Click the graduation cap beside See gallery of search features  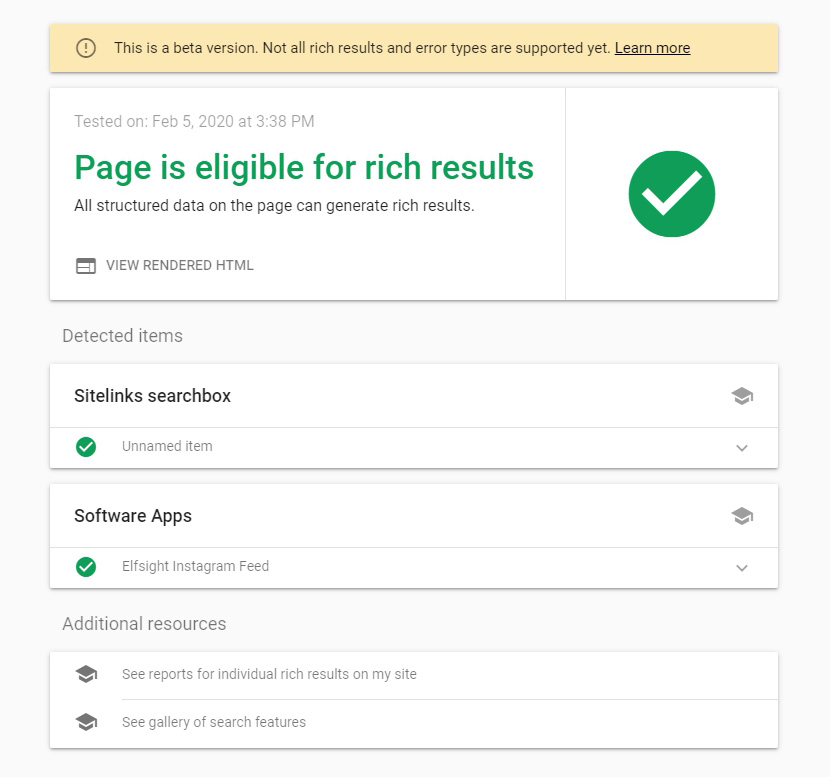tap(86, 721)
